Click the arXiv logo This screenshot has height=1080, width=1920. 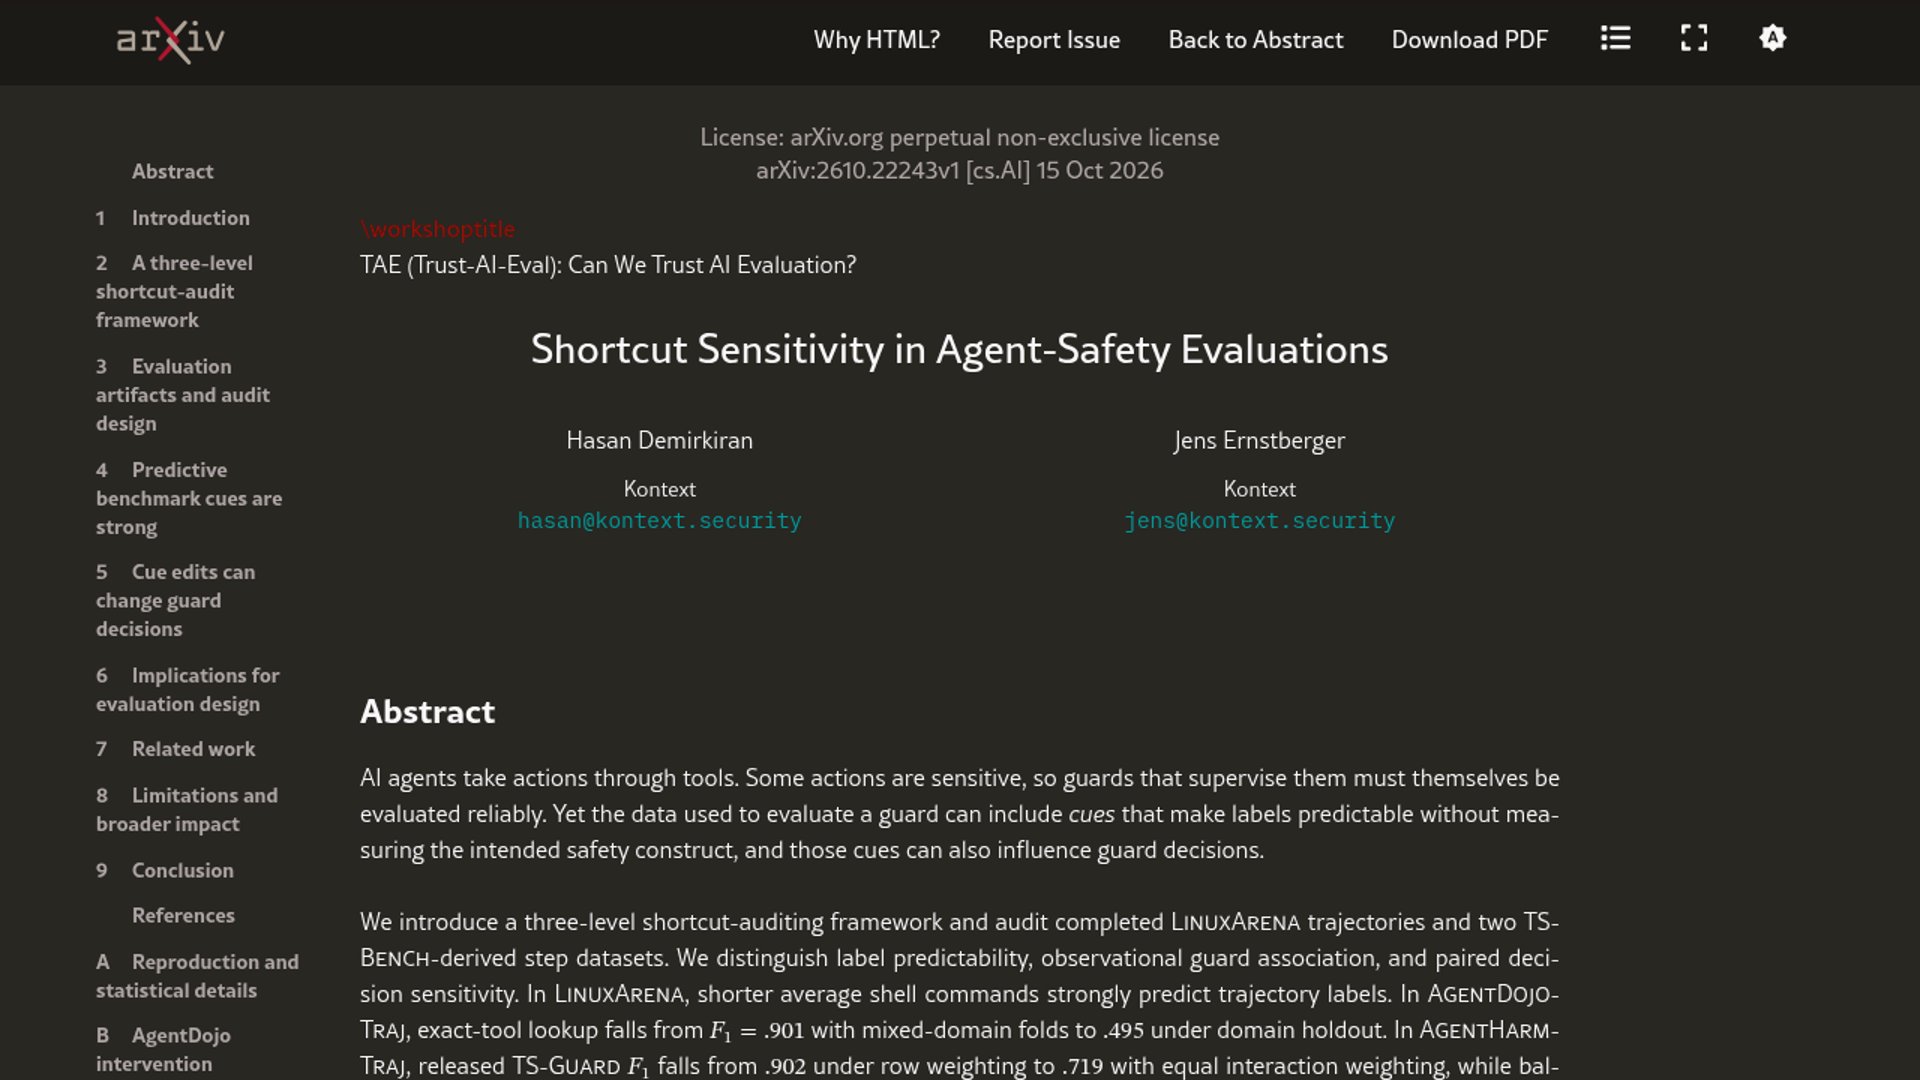tap(170, 40)
